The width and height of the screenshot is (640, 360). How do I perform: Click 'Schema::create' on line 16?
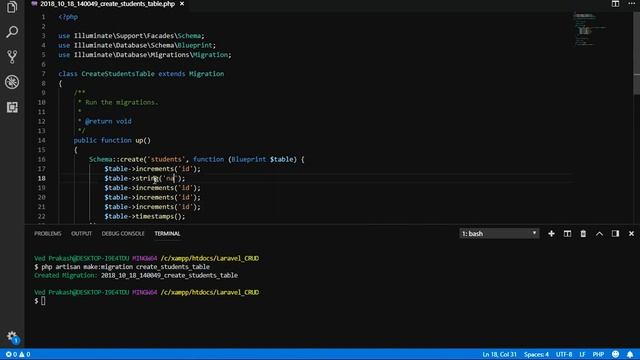(116, 159)
